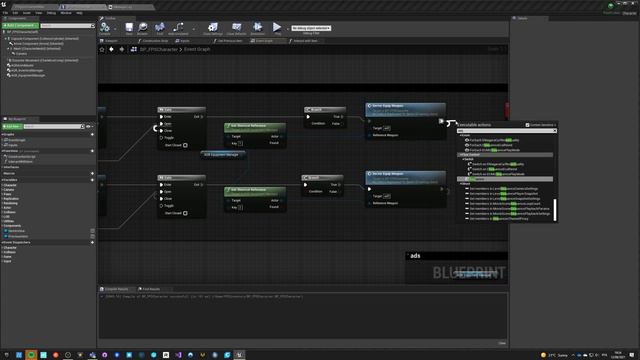The image size is (640, 360).
Task: Click the graph navigate-forward arrow
Action: (x=122, y=49)
